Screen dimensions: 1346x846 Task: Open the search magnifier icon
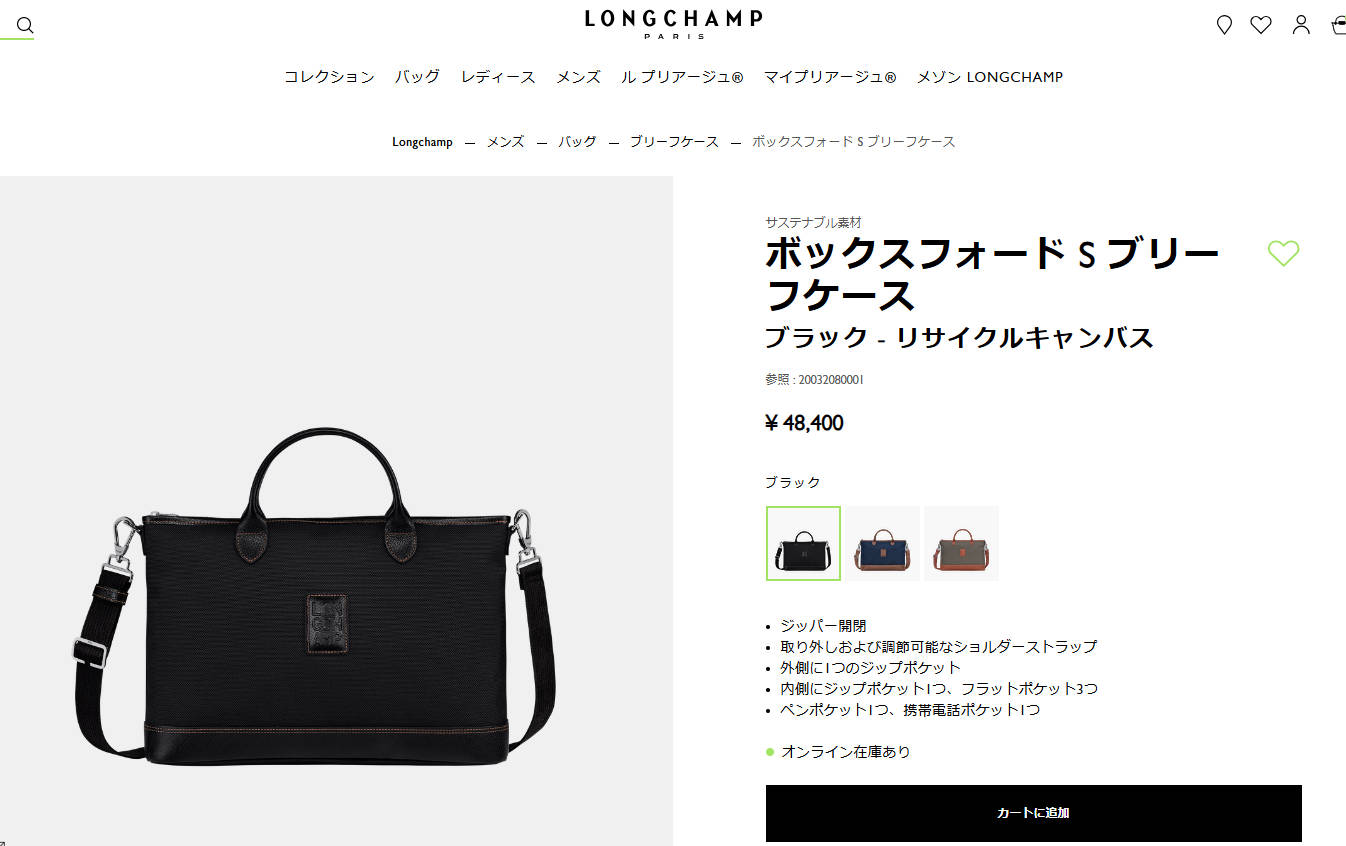click(25, 25)
